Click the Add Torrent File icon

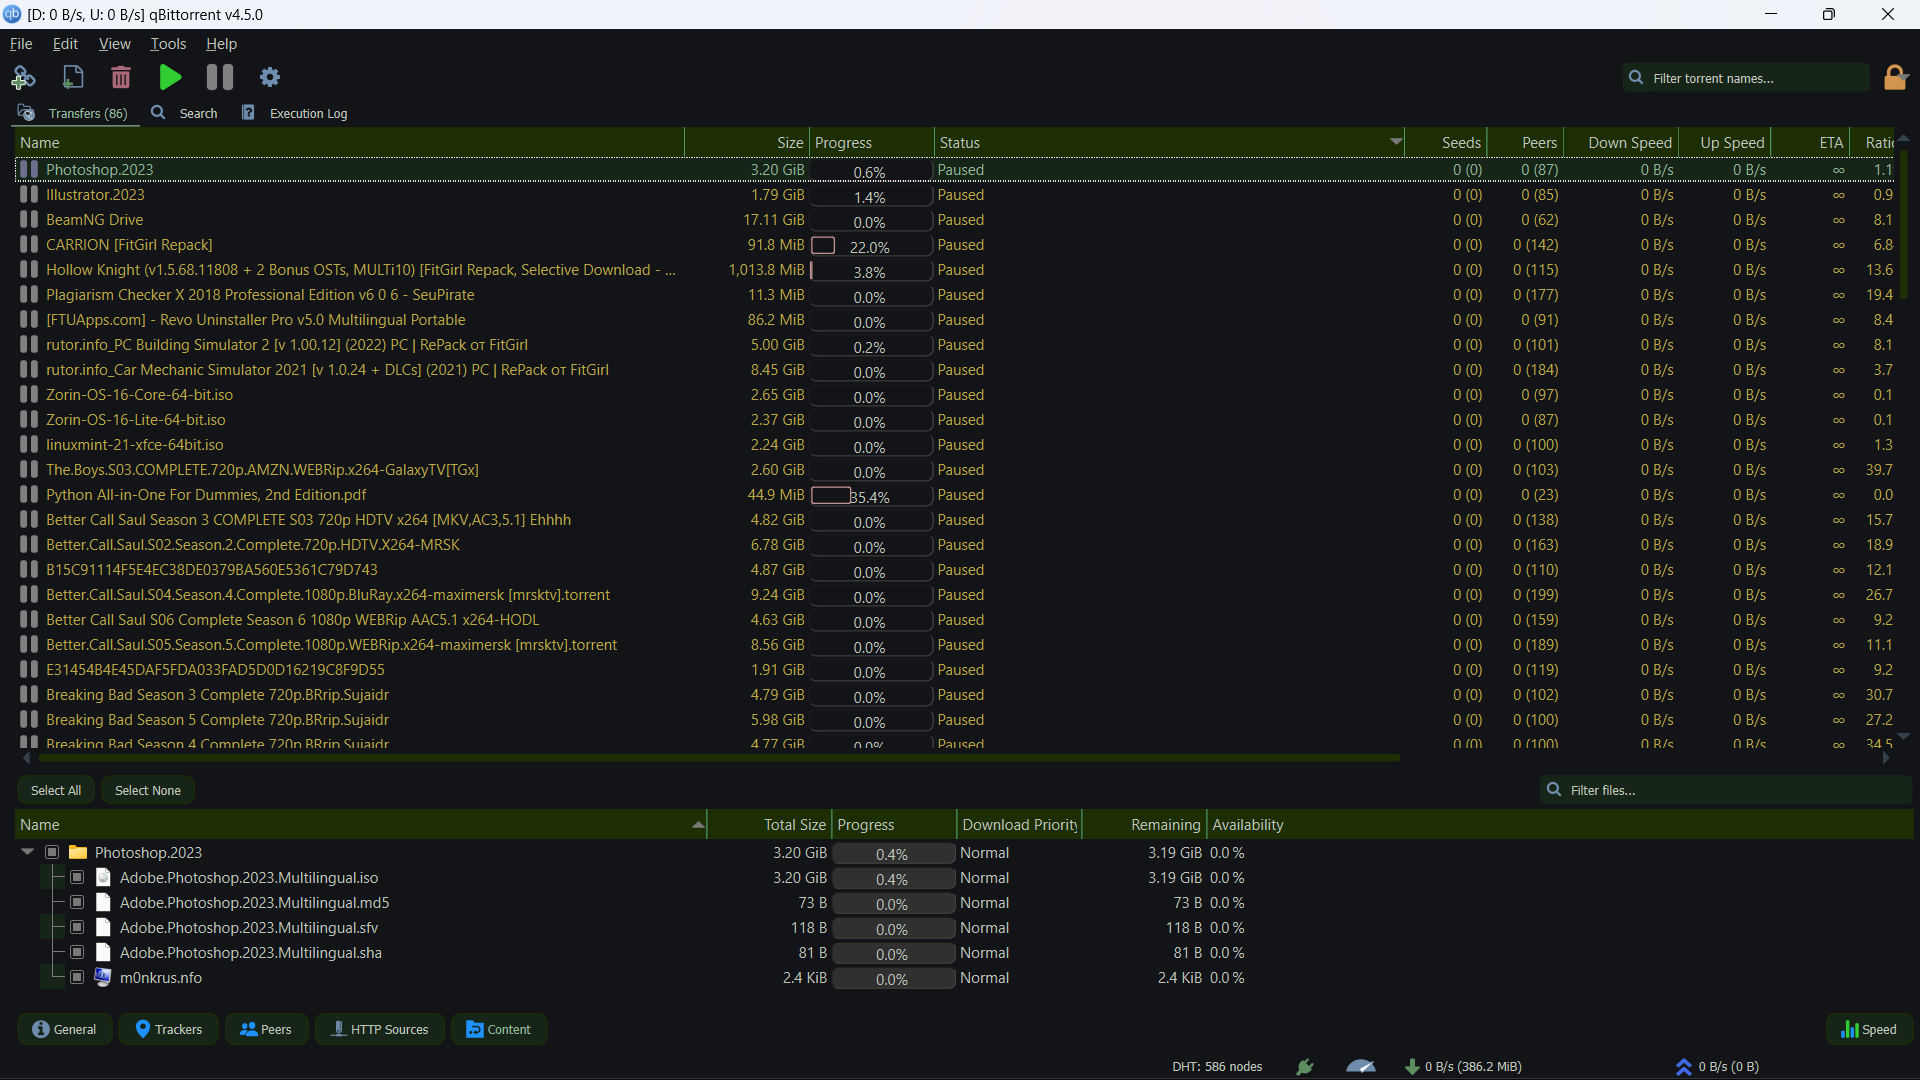point(73,77)
